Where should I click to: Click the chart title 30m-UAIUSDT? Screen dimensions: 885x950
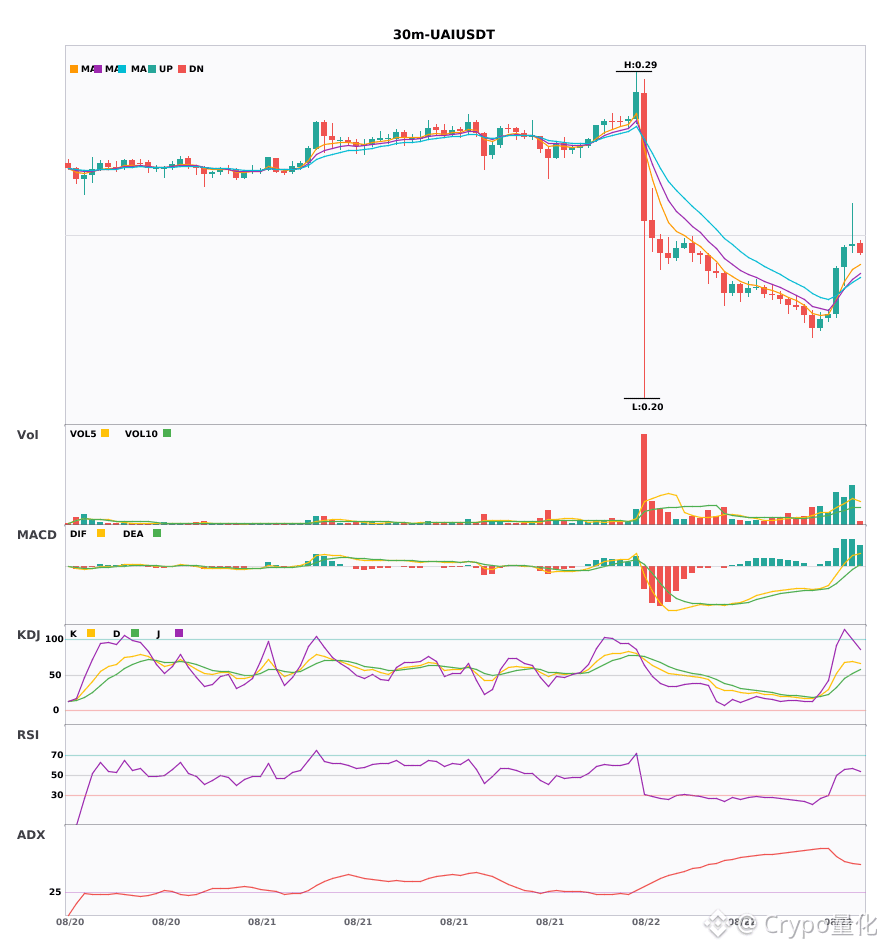click(x=444, y=35)
